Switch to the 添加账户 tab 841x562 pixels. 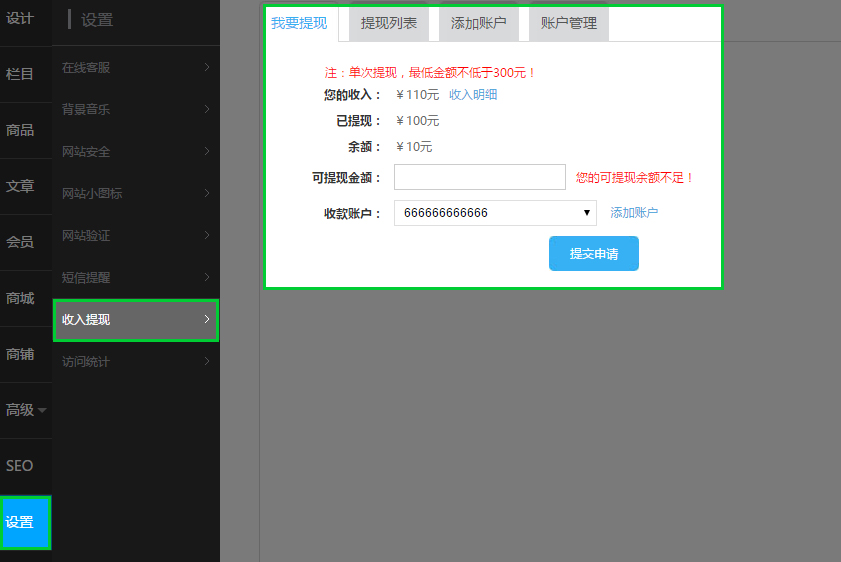pyautogui.click(x=479, y=23)
